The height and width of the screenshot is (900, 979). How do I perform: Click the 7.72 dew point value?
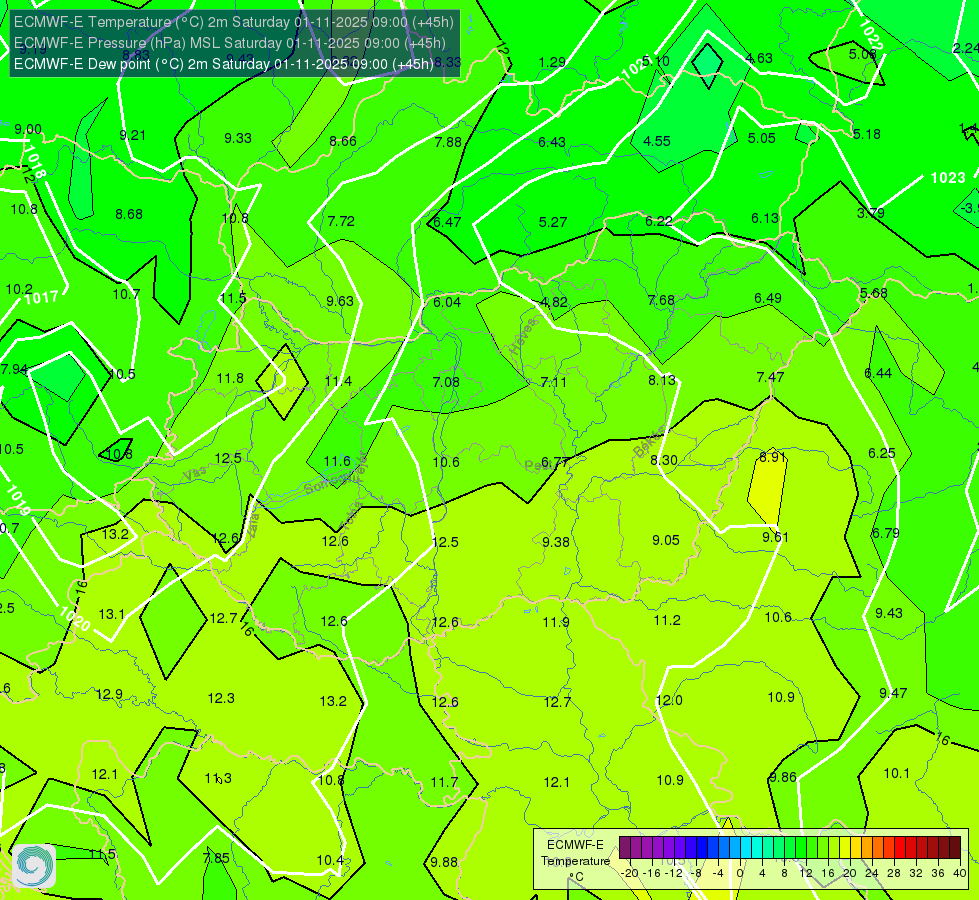pyautogui.click(x=341, y=221)
